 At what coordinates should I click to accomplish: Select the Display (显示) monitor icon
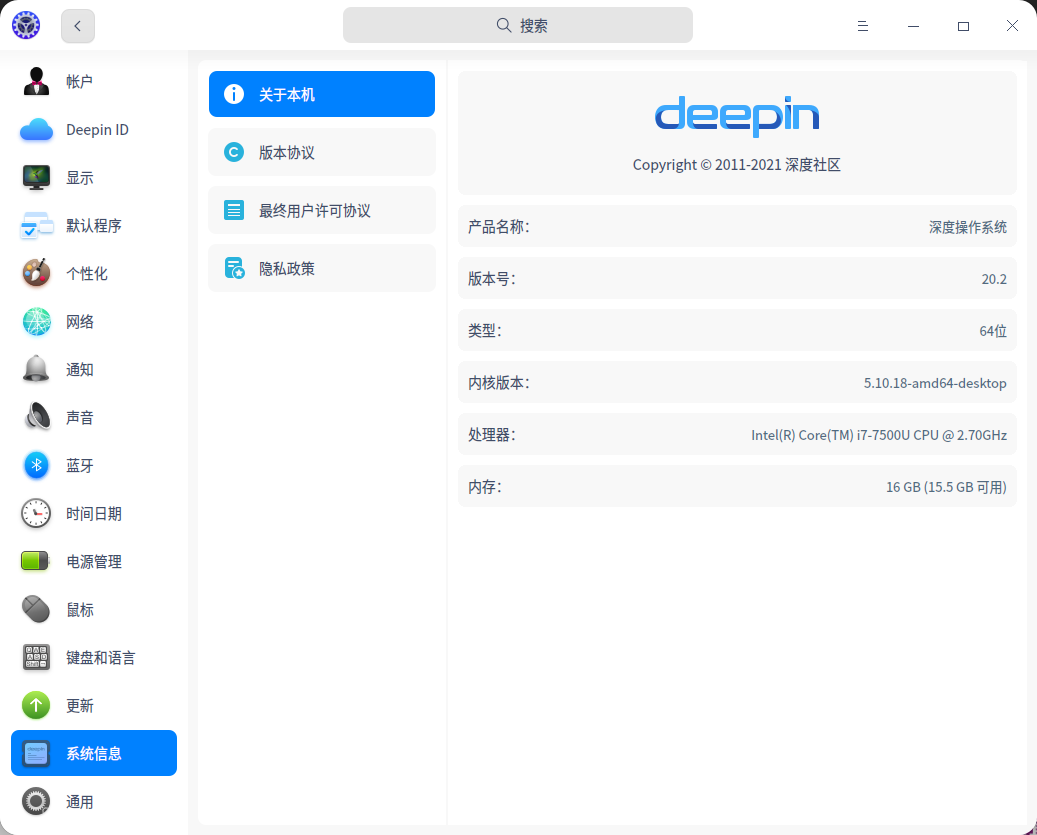tap(37, 177)
